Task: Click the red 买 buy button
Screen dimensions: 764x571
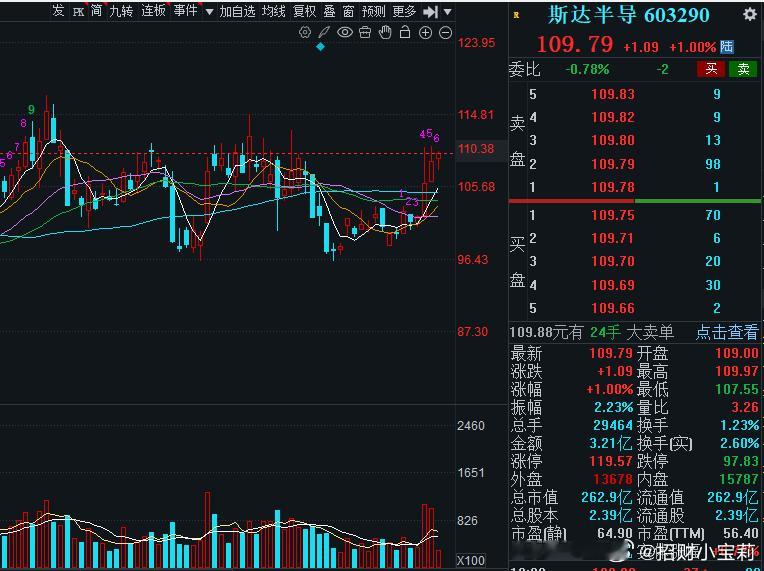Action: tap(711, 69)
